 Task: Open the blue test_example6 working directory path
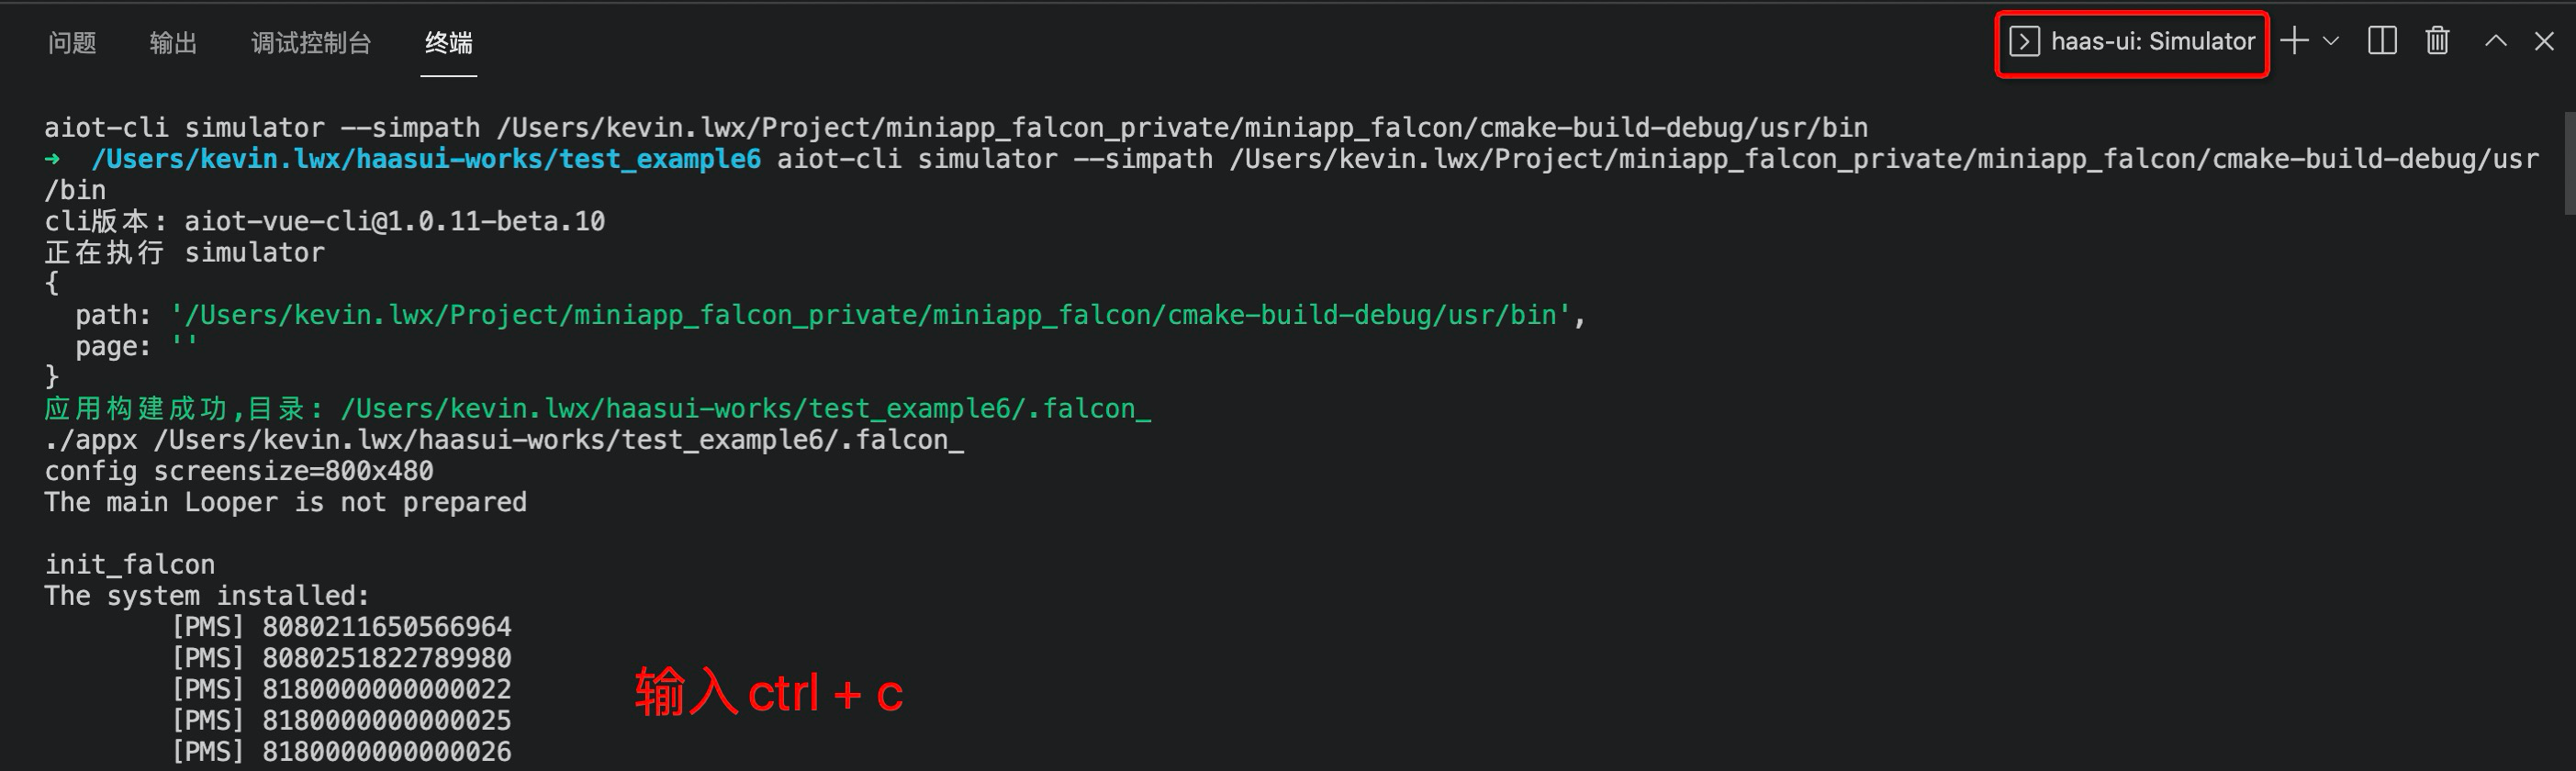tap(425, 159)
